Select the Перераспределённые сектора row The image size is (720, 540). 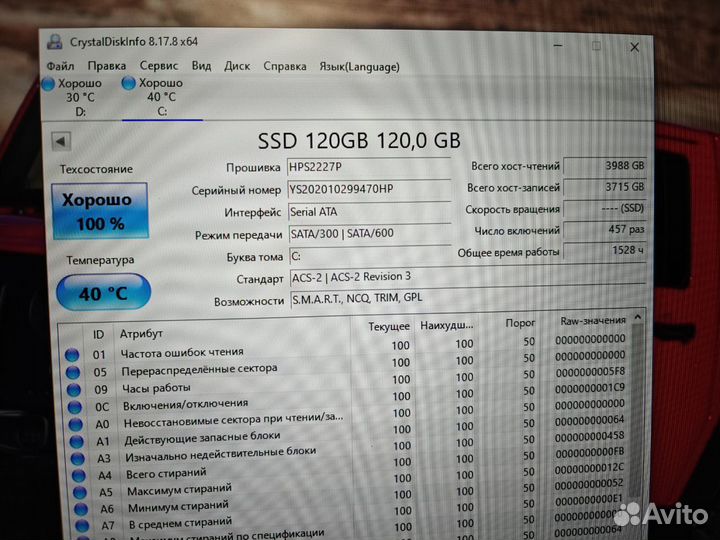(345, 366)
